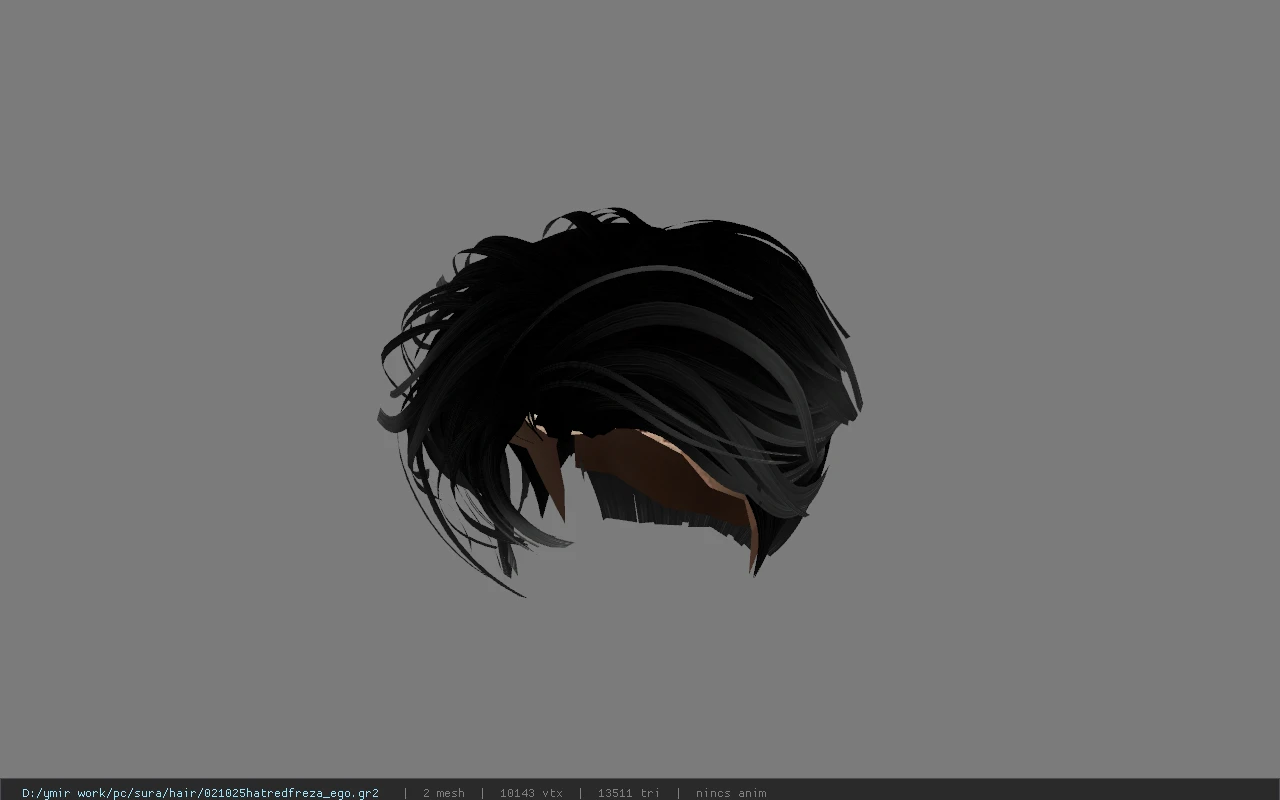Click the '2 mesh' status entry

[x=443, y=793]
